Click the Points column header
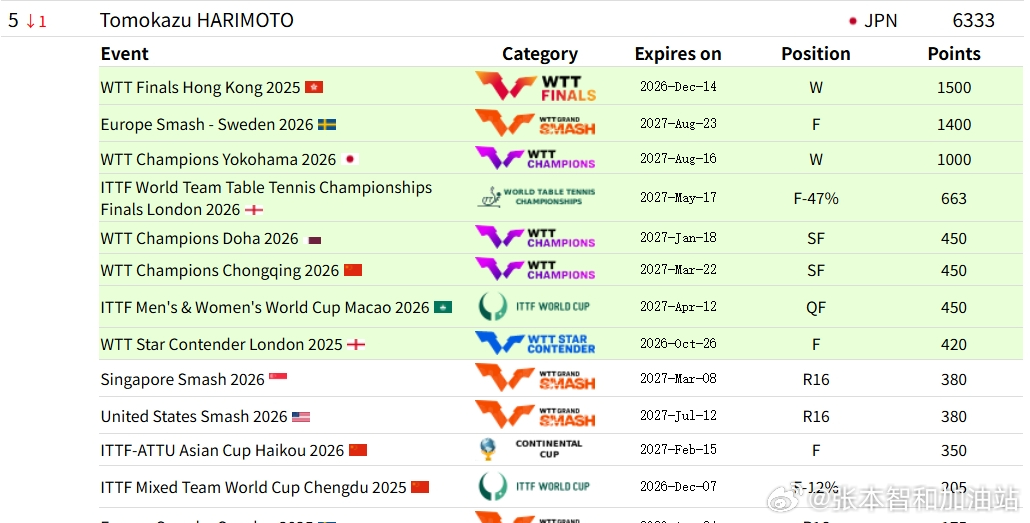 (954, 54)
